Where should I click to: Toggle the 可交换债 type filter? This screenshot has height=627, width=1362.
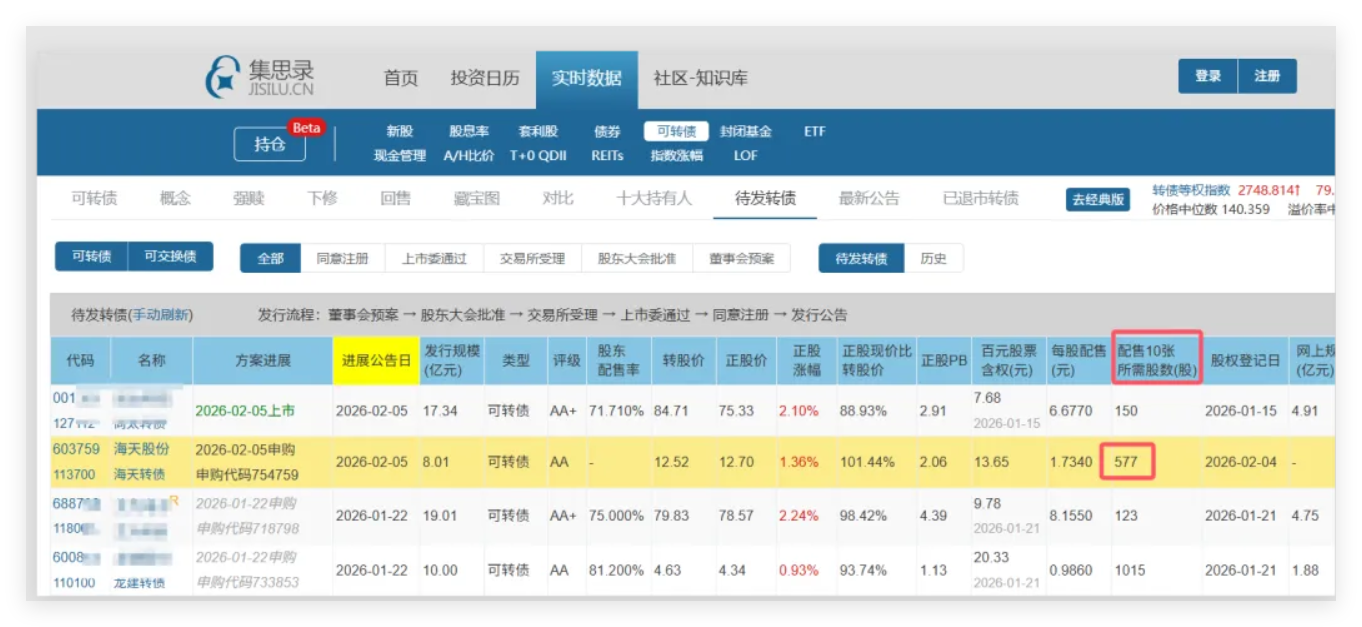pyautogui.click(x=170, y=257)
